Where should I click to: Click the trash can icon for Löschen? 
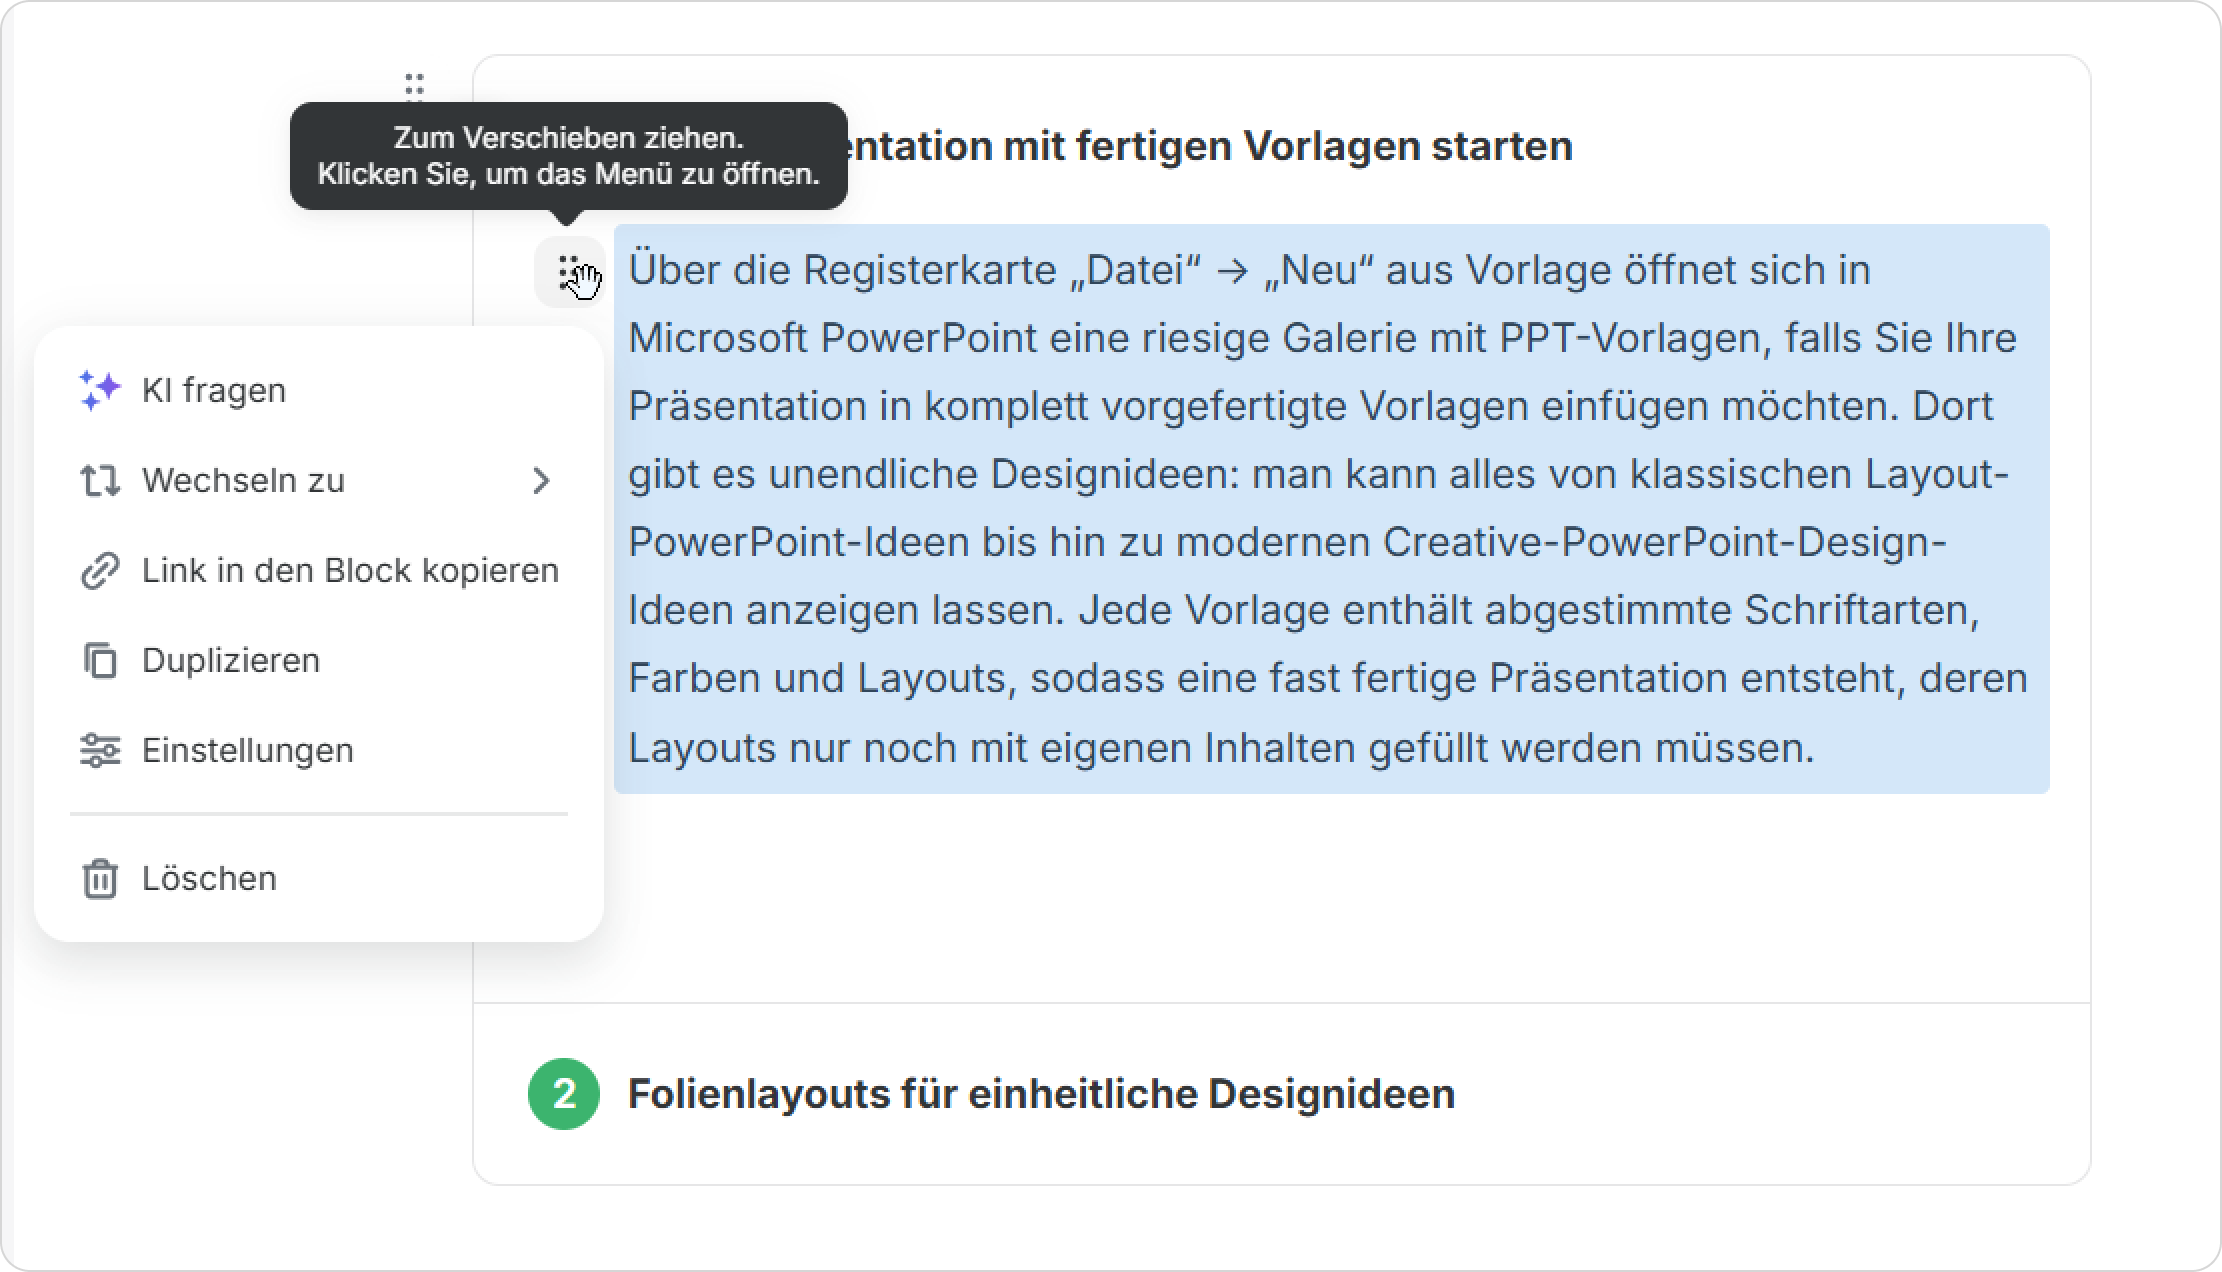(100, 879)
